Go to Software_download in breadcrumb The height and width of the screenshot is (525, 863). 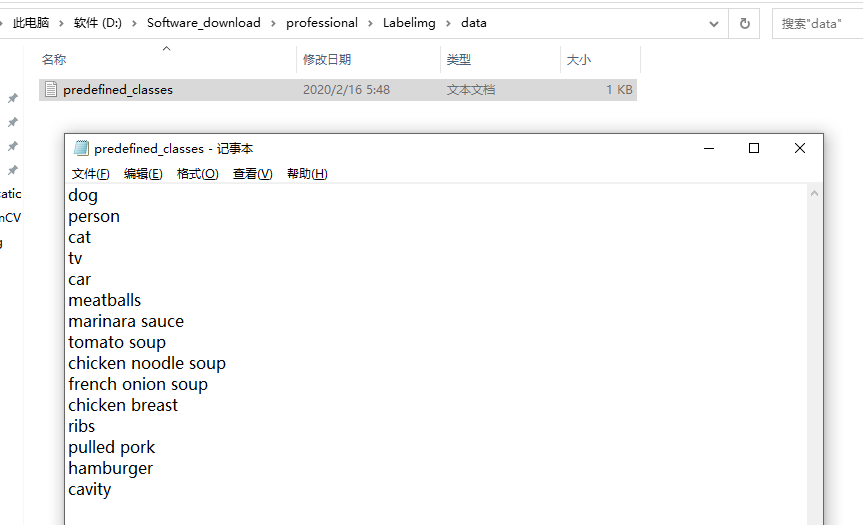(x=204, y=23)
